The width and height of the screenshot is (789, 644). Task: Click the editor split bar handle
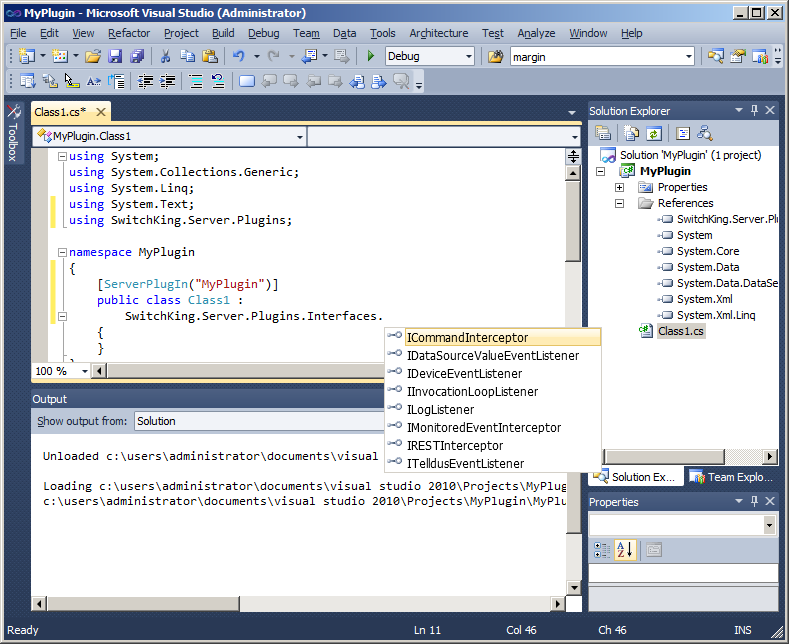(573, 156)
